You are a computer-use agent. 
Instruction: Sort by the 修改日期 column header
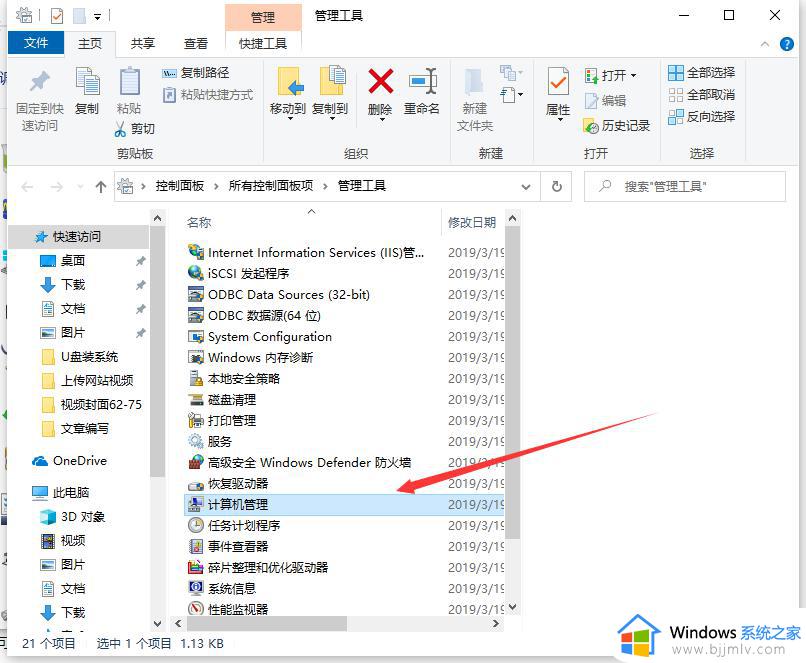tap(473, 223)
